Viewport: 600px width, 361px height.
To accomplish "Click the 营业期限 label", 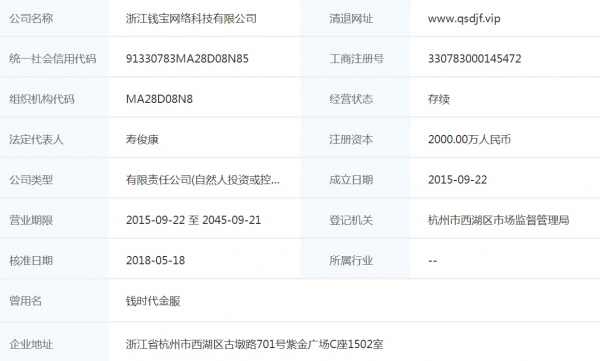I will [x=31, y=220].
